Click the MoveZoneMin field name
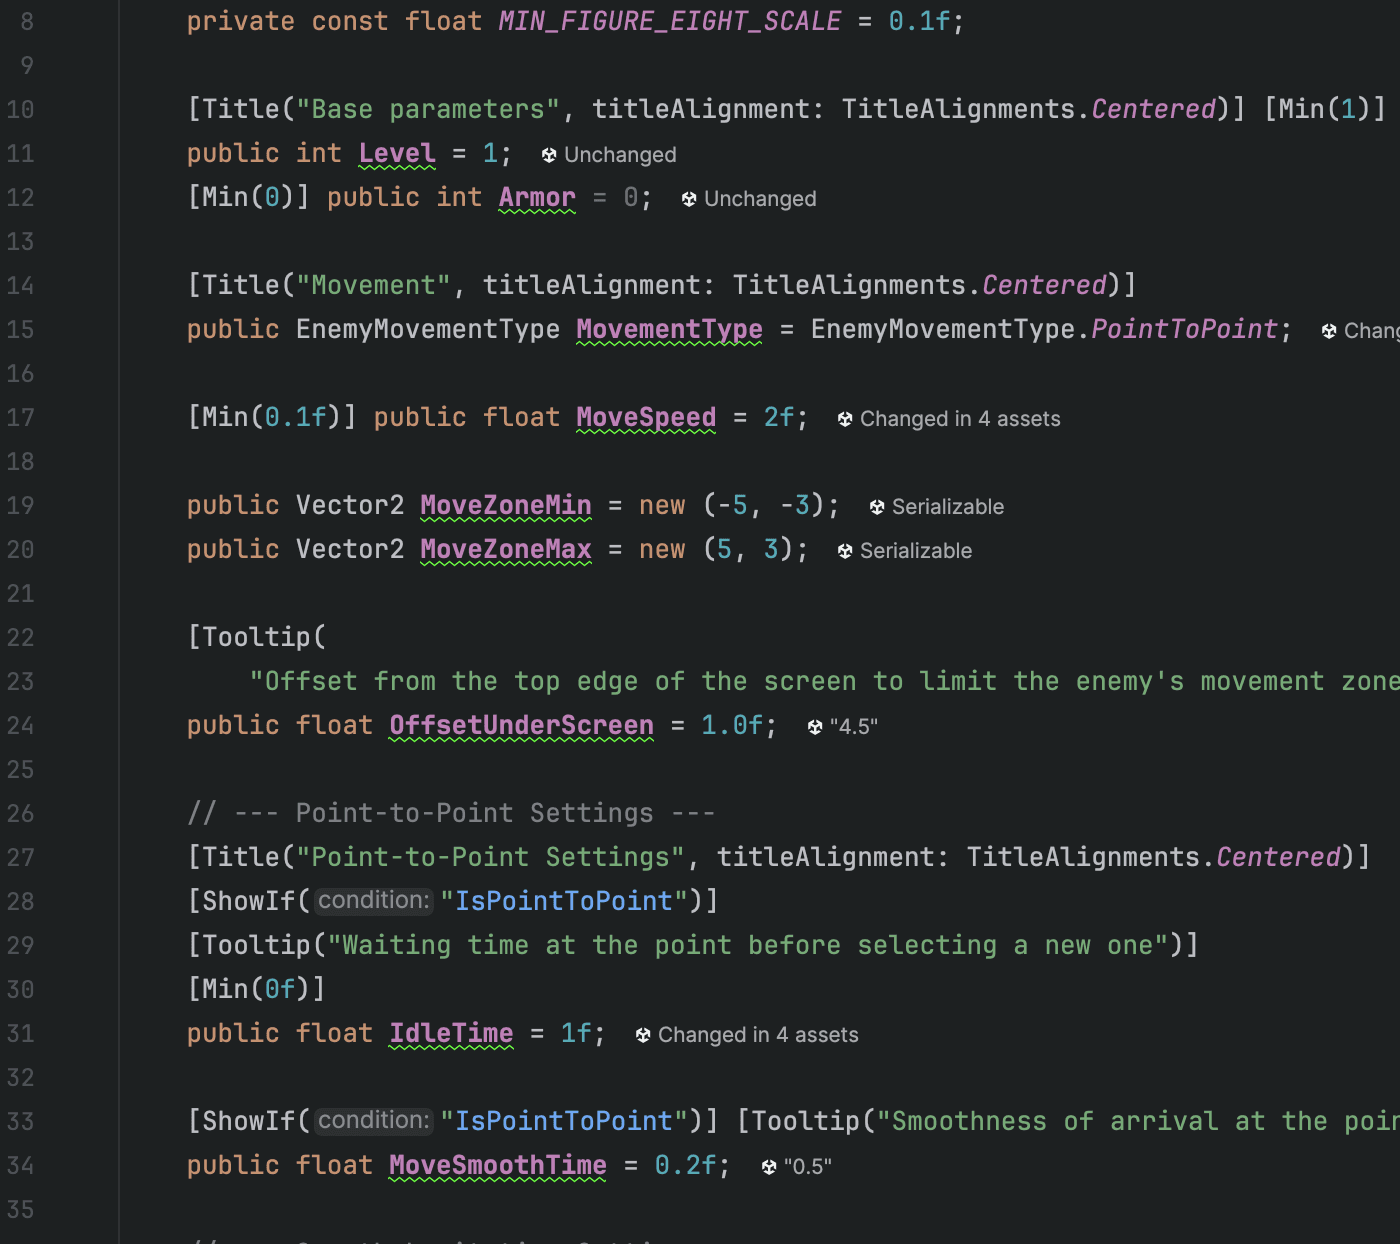Screen dimensions: 1400x1244 tap(506, 505)
